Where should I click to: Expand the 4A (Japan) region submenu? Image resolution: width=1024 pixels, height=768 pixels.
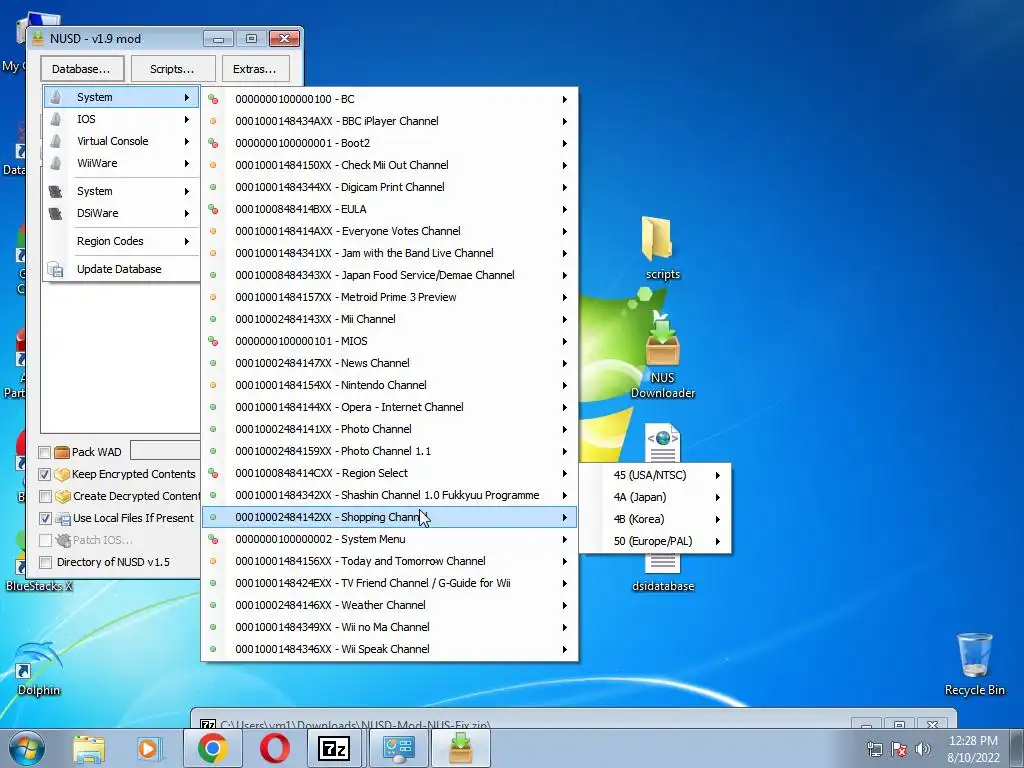point(654,497)
